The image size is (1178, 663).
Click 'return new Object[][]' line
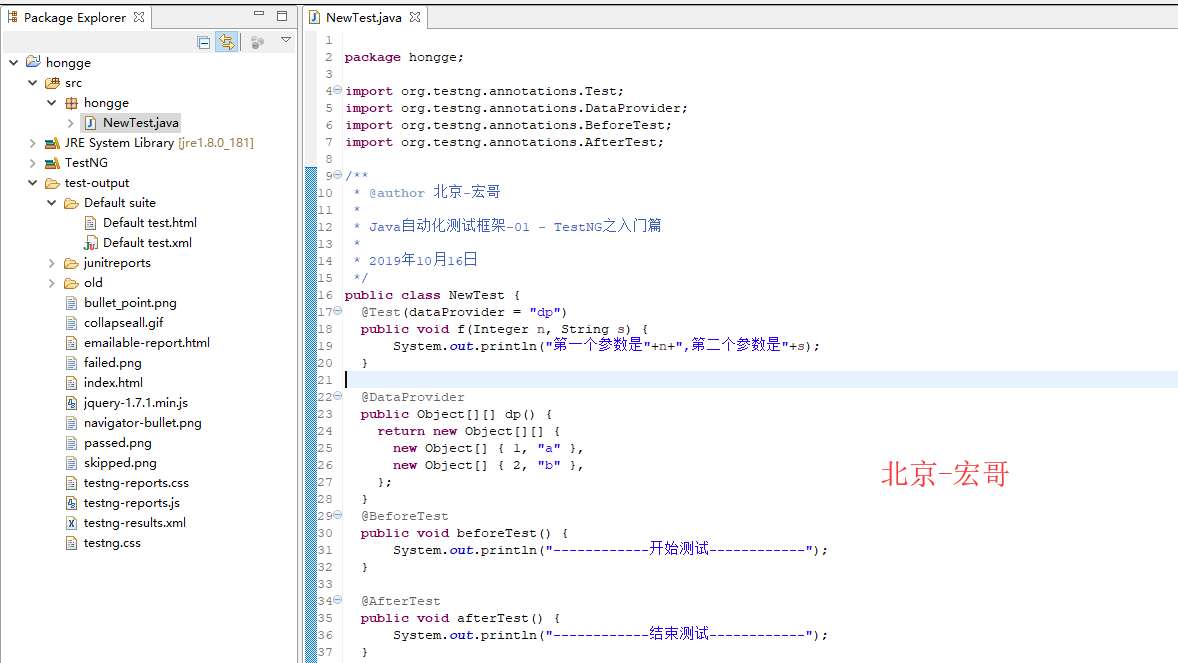point(469,431)
